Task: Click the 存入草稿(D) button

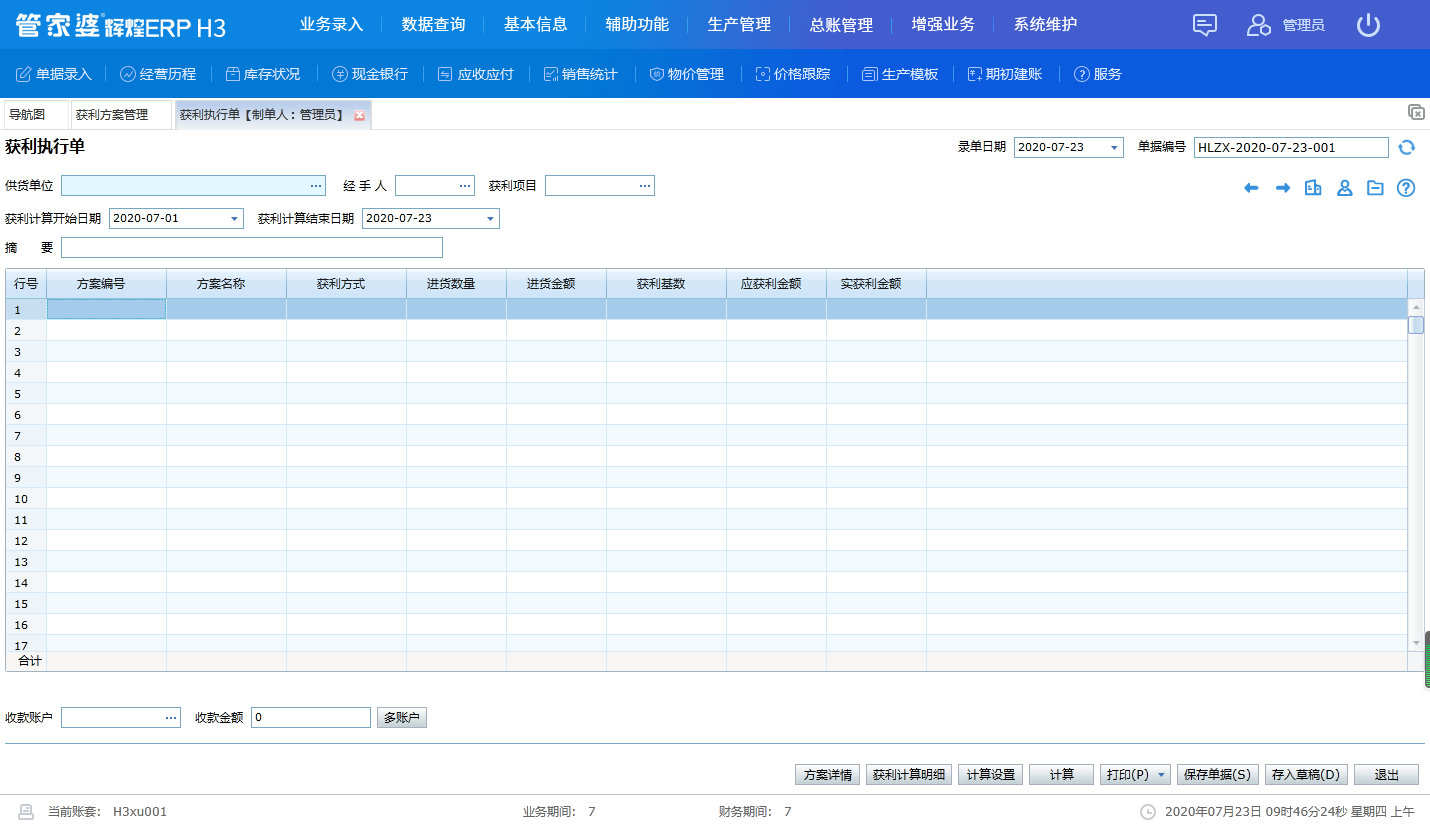Action: (x=1307, y=775)
